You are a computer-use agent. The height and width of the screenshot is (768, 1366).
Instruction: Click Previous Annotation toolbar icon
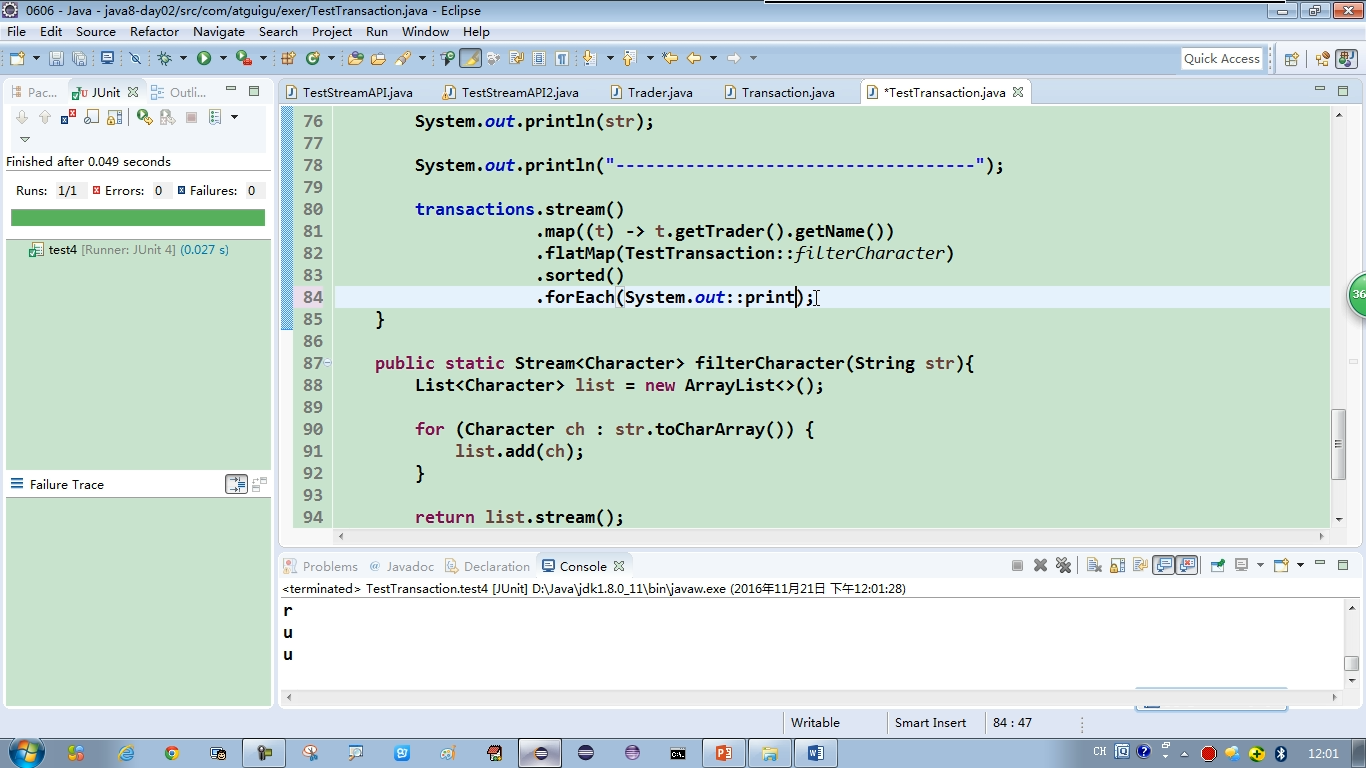629,58
